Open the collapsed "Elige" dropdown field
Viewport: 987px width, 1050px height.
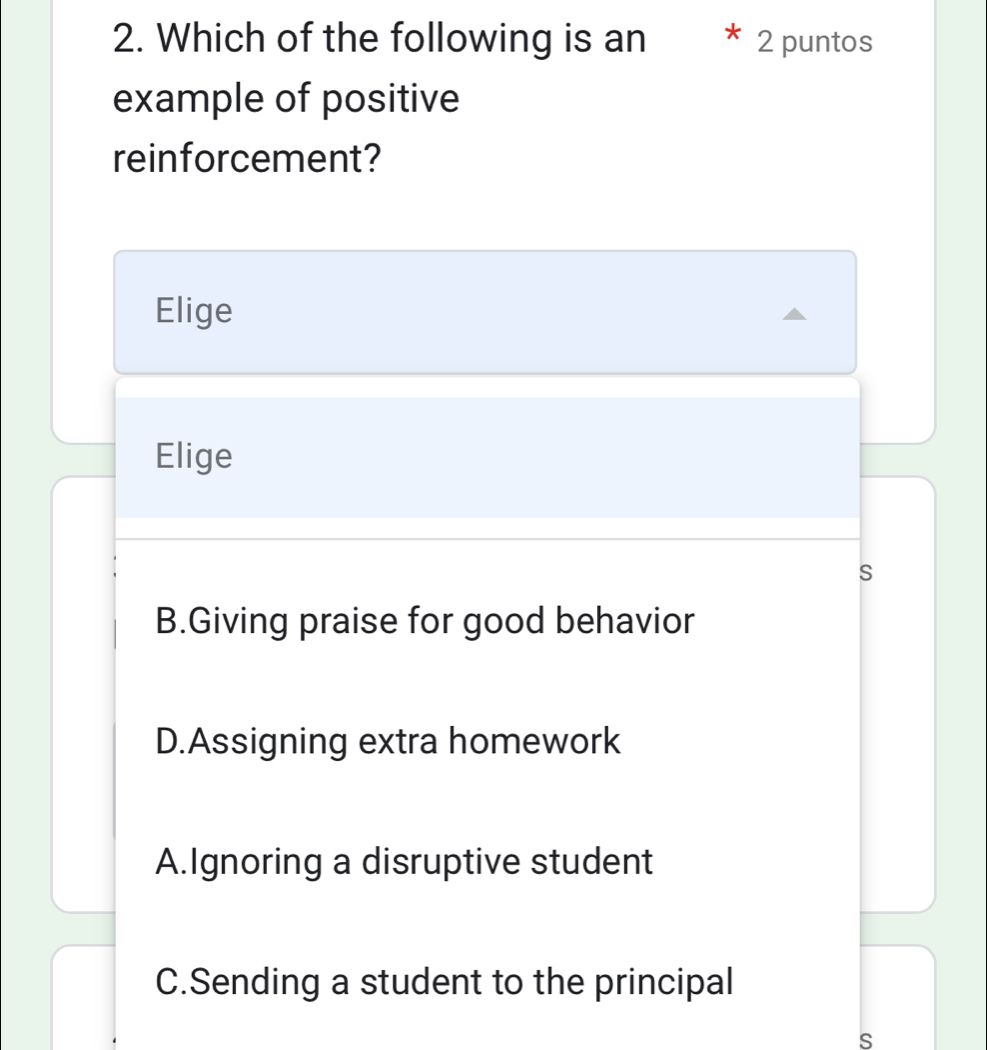tap(485, 312)
